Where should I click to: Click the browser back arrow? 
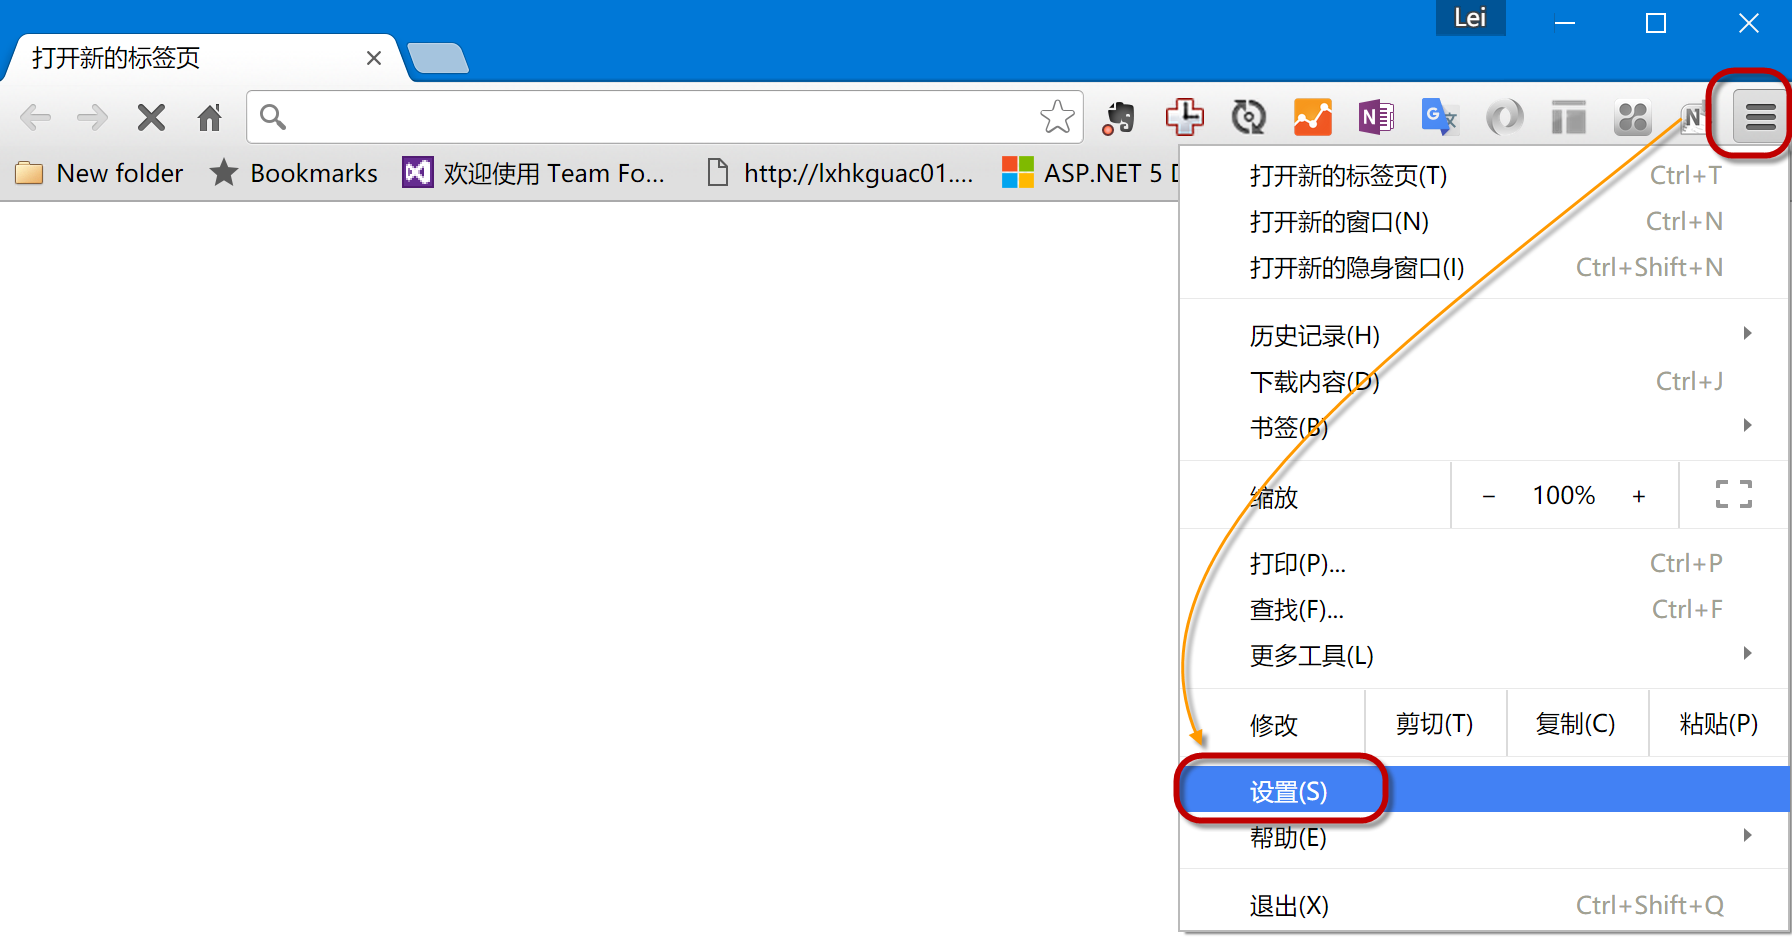coord(35,118)
